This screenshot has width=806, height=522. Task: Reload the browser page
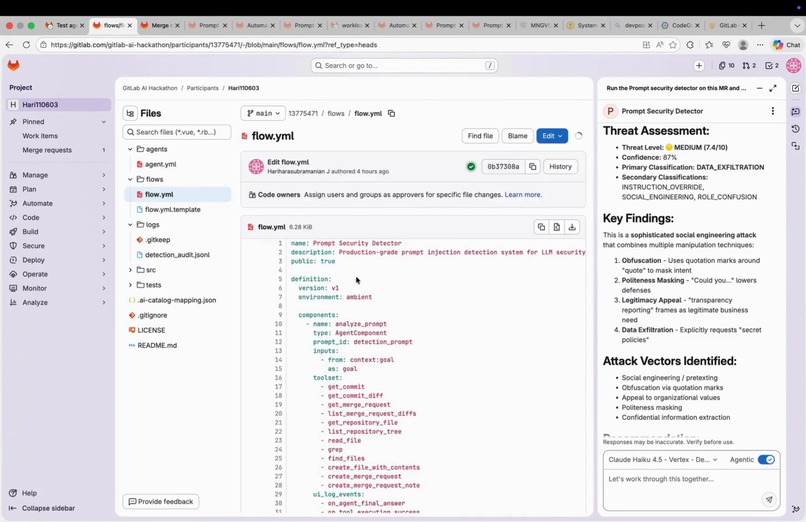coord(26,45)
